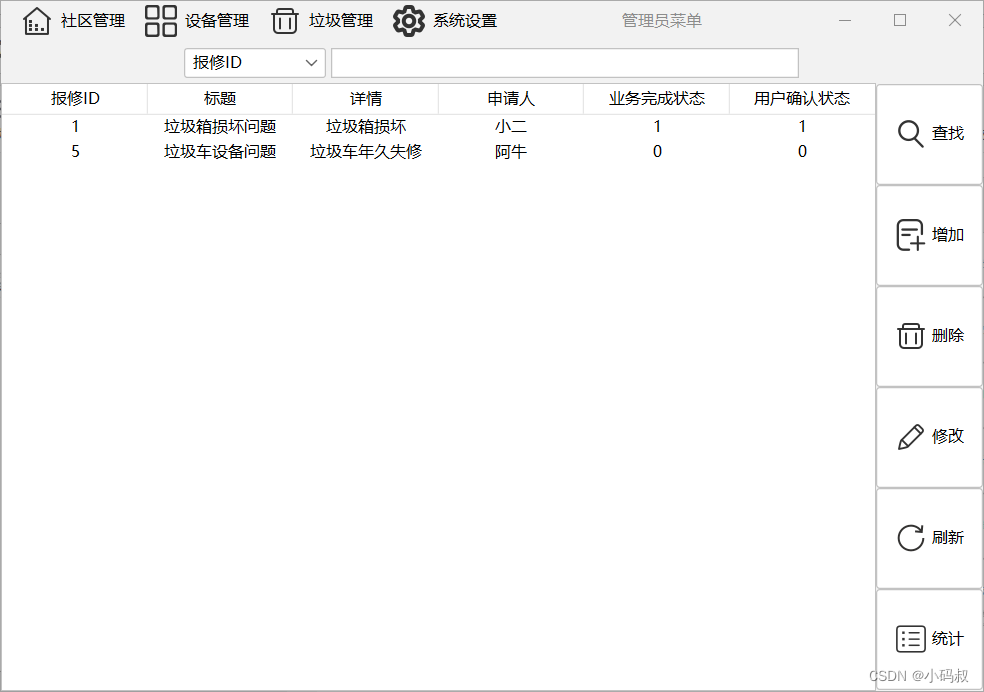Click the 业务完成状态 column header
The height and width of the screenshot is (692, 984).
tap(656, 98)
